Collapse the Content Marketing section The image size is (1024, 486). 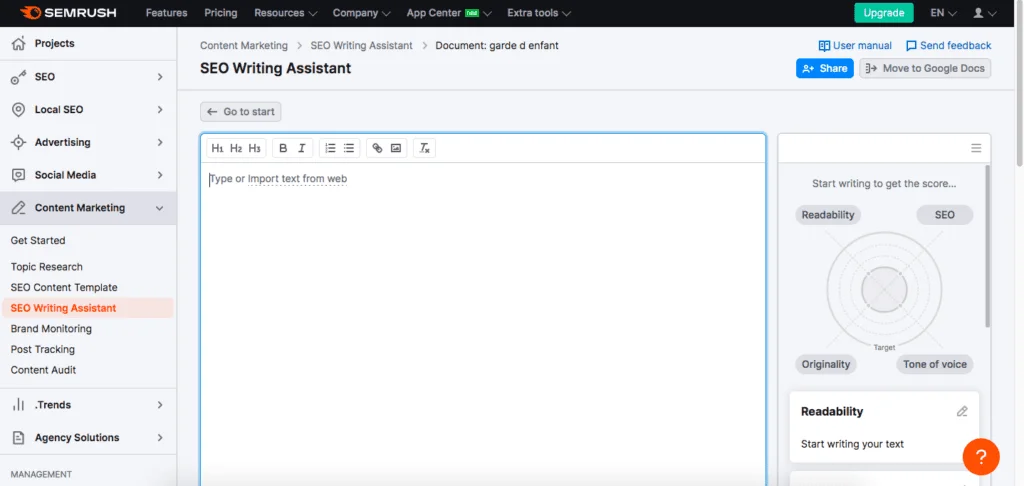(x=160, y=208)
